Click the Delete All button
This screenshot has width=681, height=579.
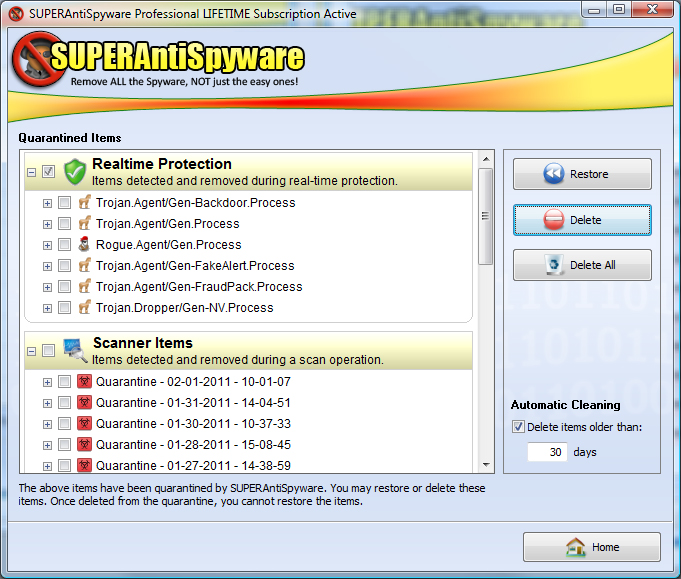click(x=582, y=265)
